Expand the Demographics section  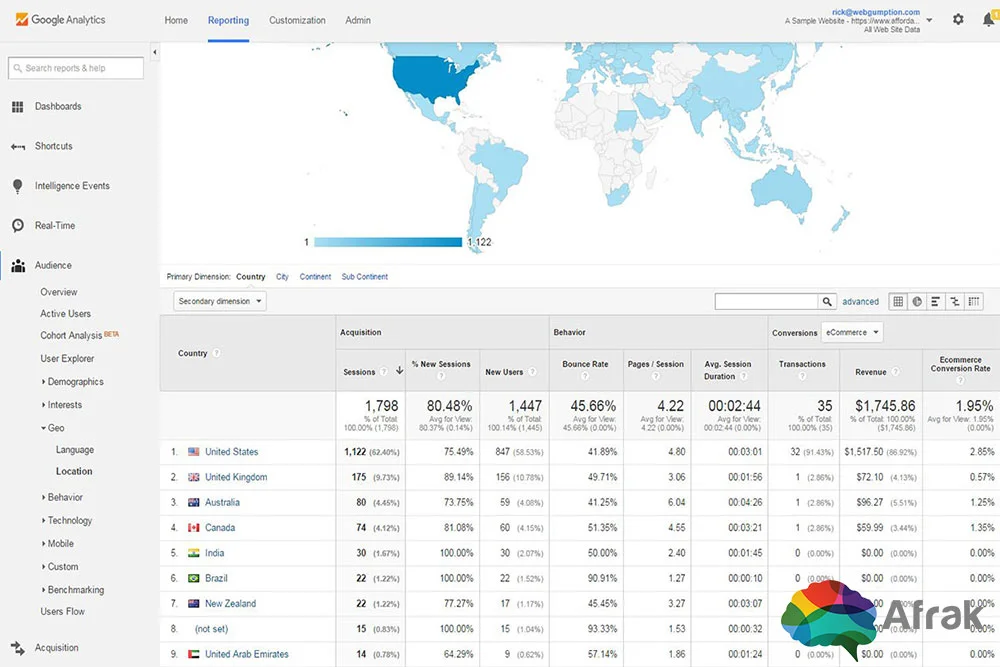pyautogui.click(x=72, y=381)
